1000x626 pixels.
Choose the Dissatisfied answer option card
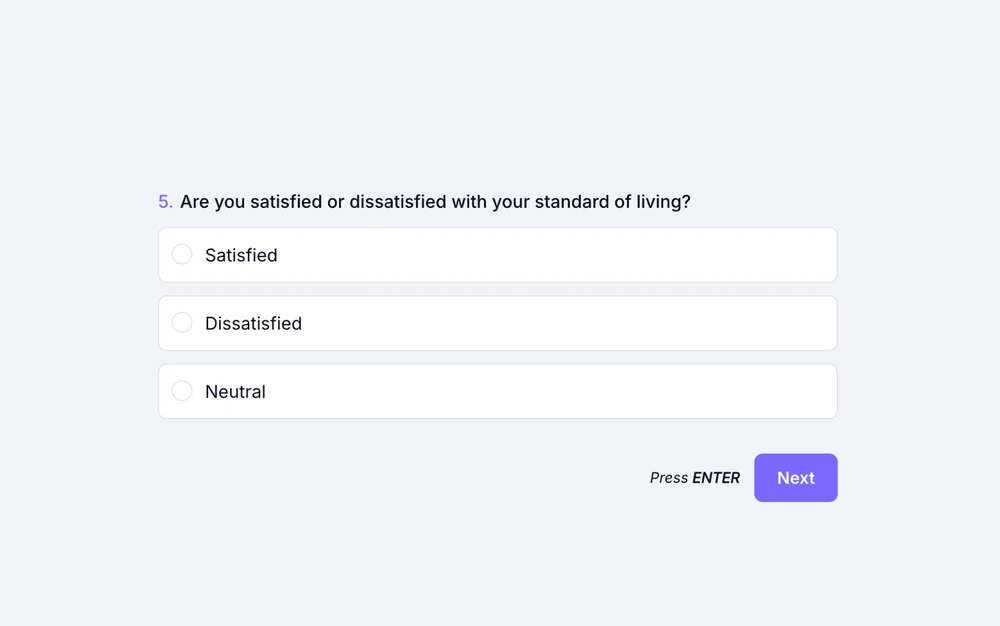tap(497, 322)
